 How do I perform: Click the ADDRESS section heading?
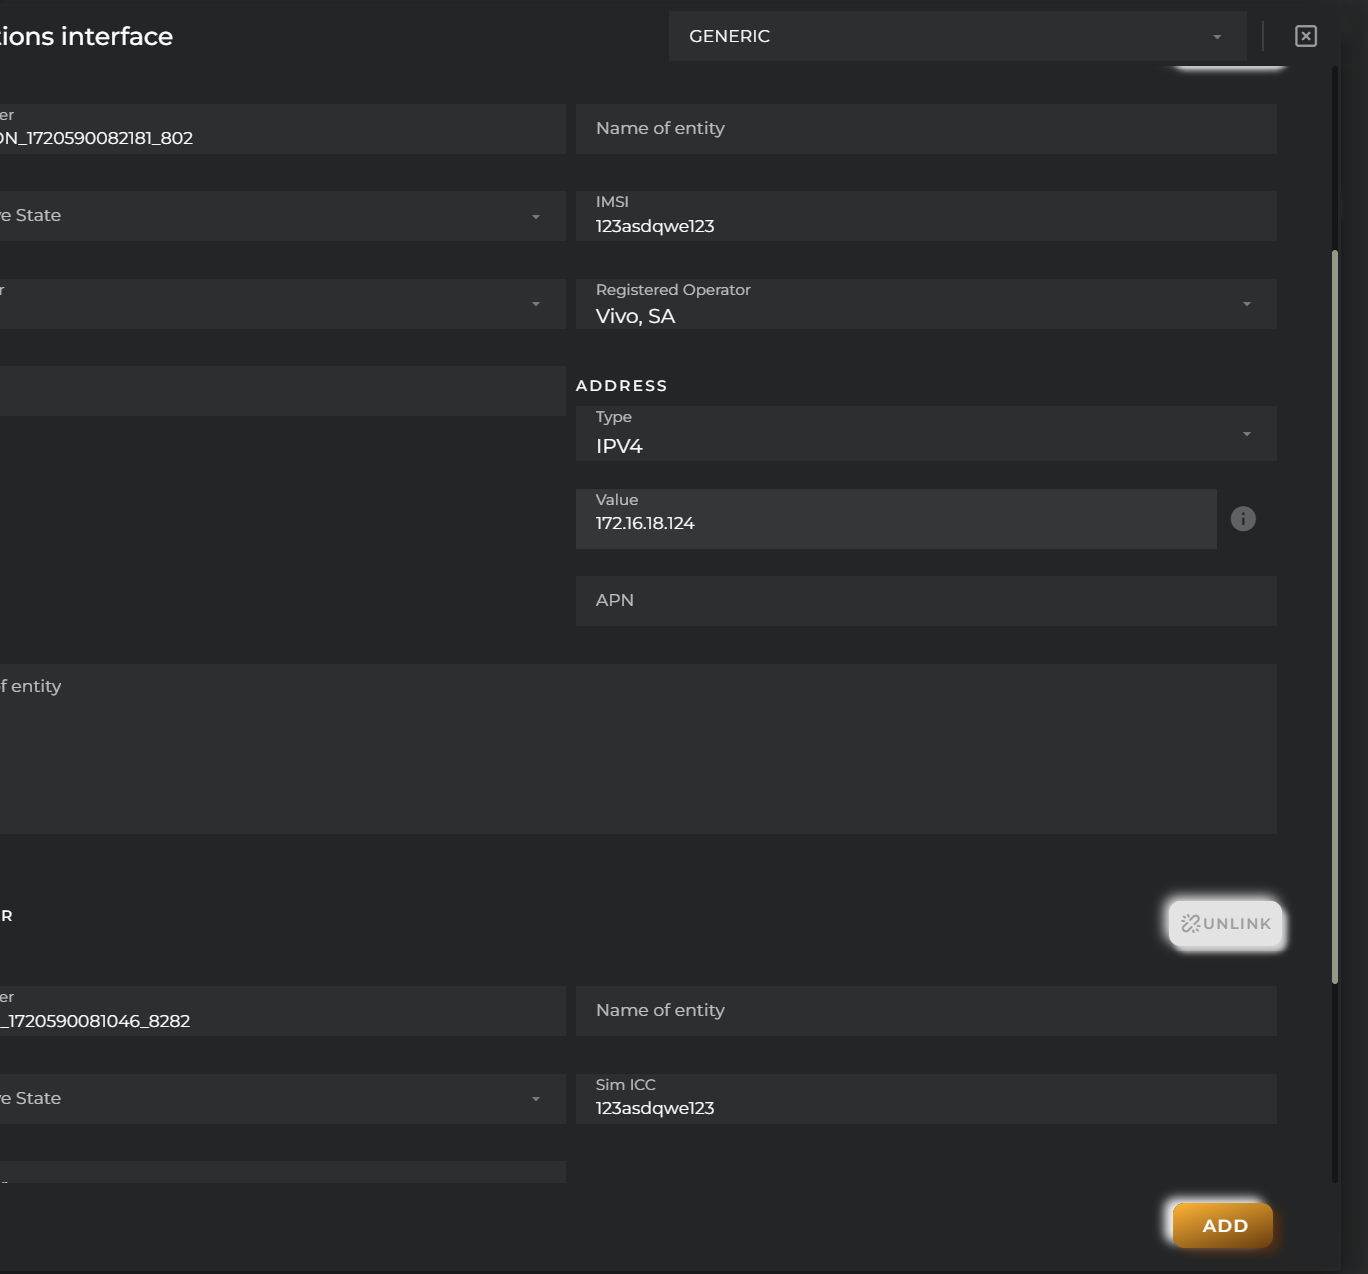[621, 386]
